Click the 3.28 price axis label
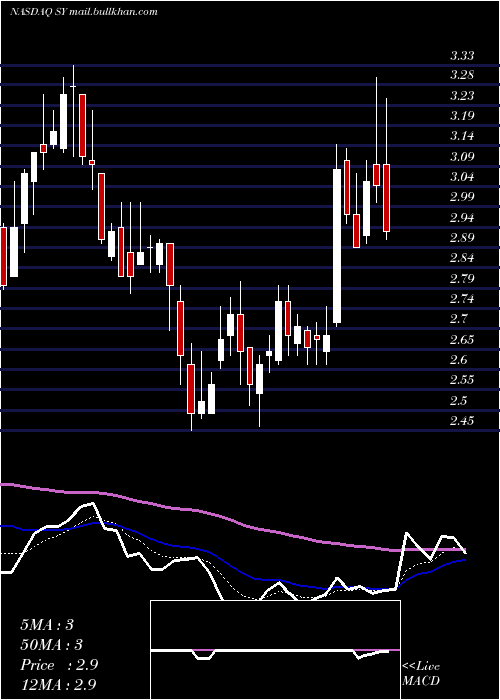The height and width of the screenshot is (700, 500). 462,75
